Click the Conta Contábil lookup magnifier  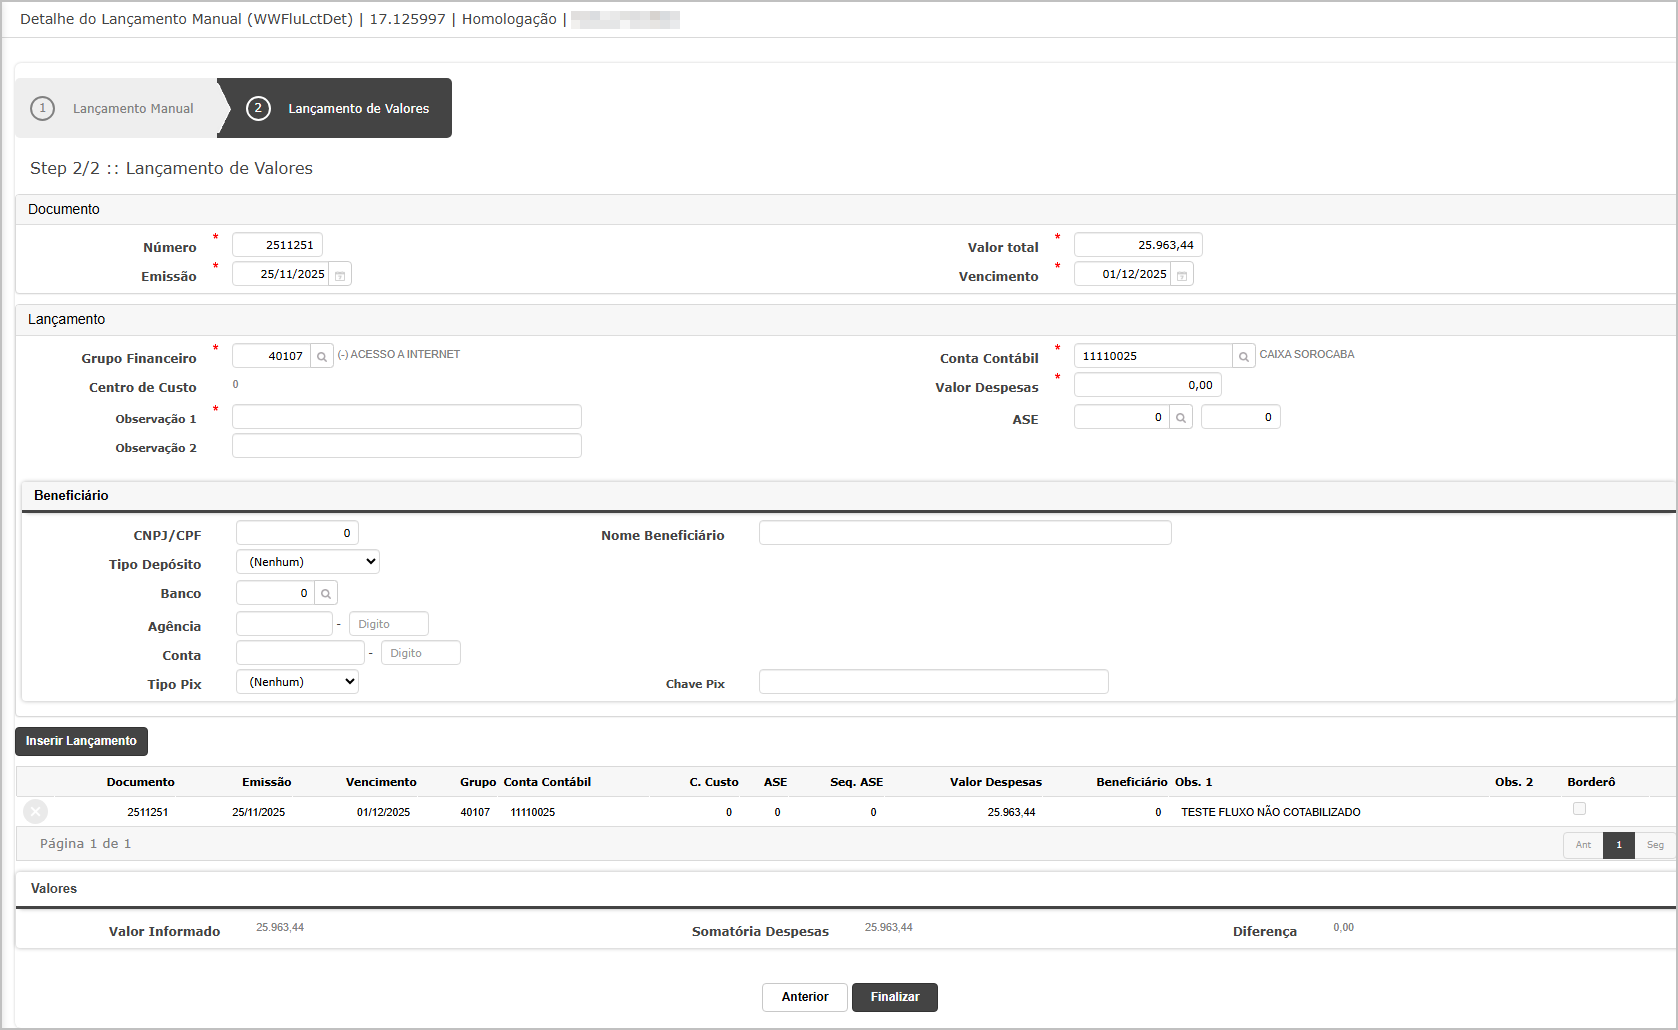tap(1244, 357)
